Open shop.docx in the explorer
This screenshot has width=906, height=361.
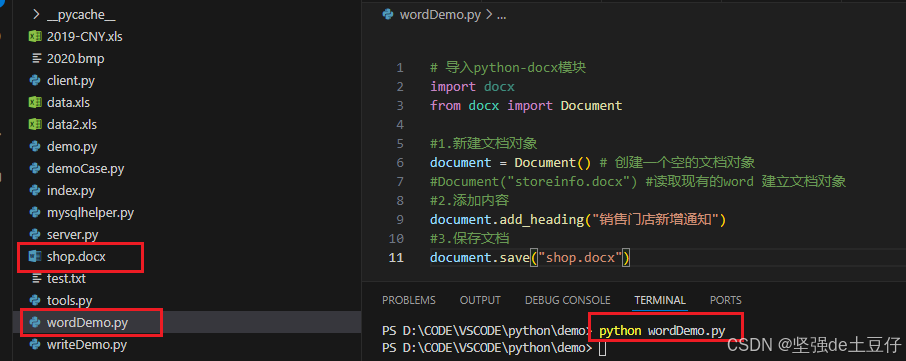click(x=76, y=256)
